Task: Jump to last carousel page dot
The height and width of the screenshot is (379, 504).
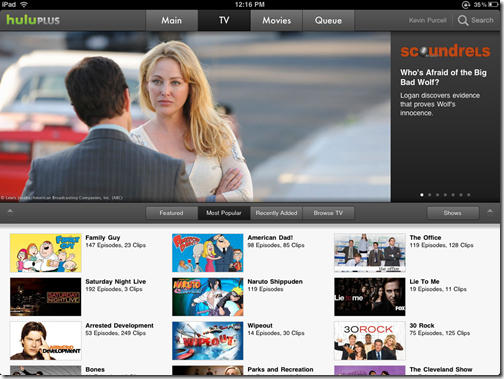Action: [x=469, y=195]
